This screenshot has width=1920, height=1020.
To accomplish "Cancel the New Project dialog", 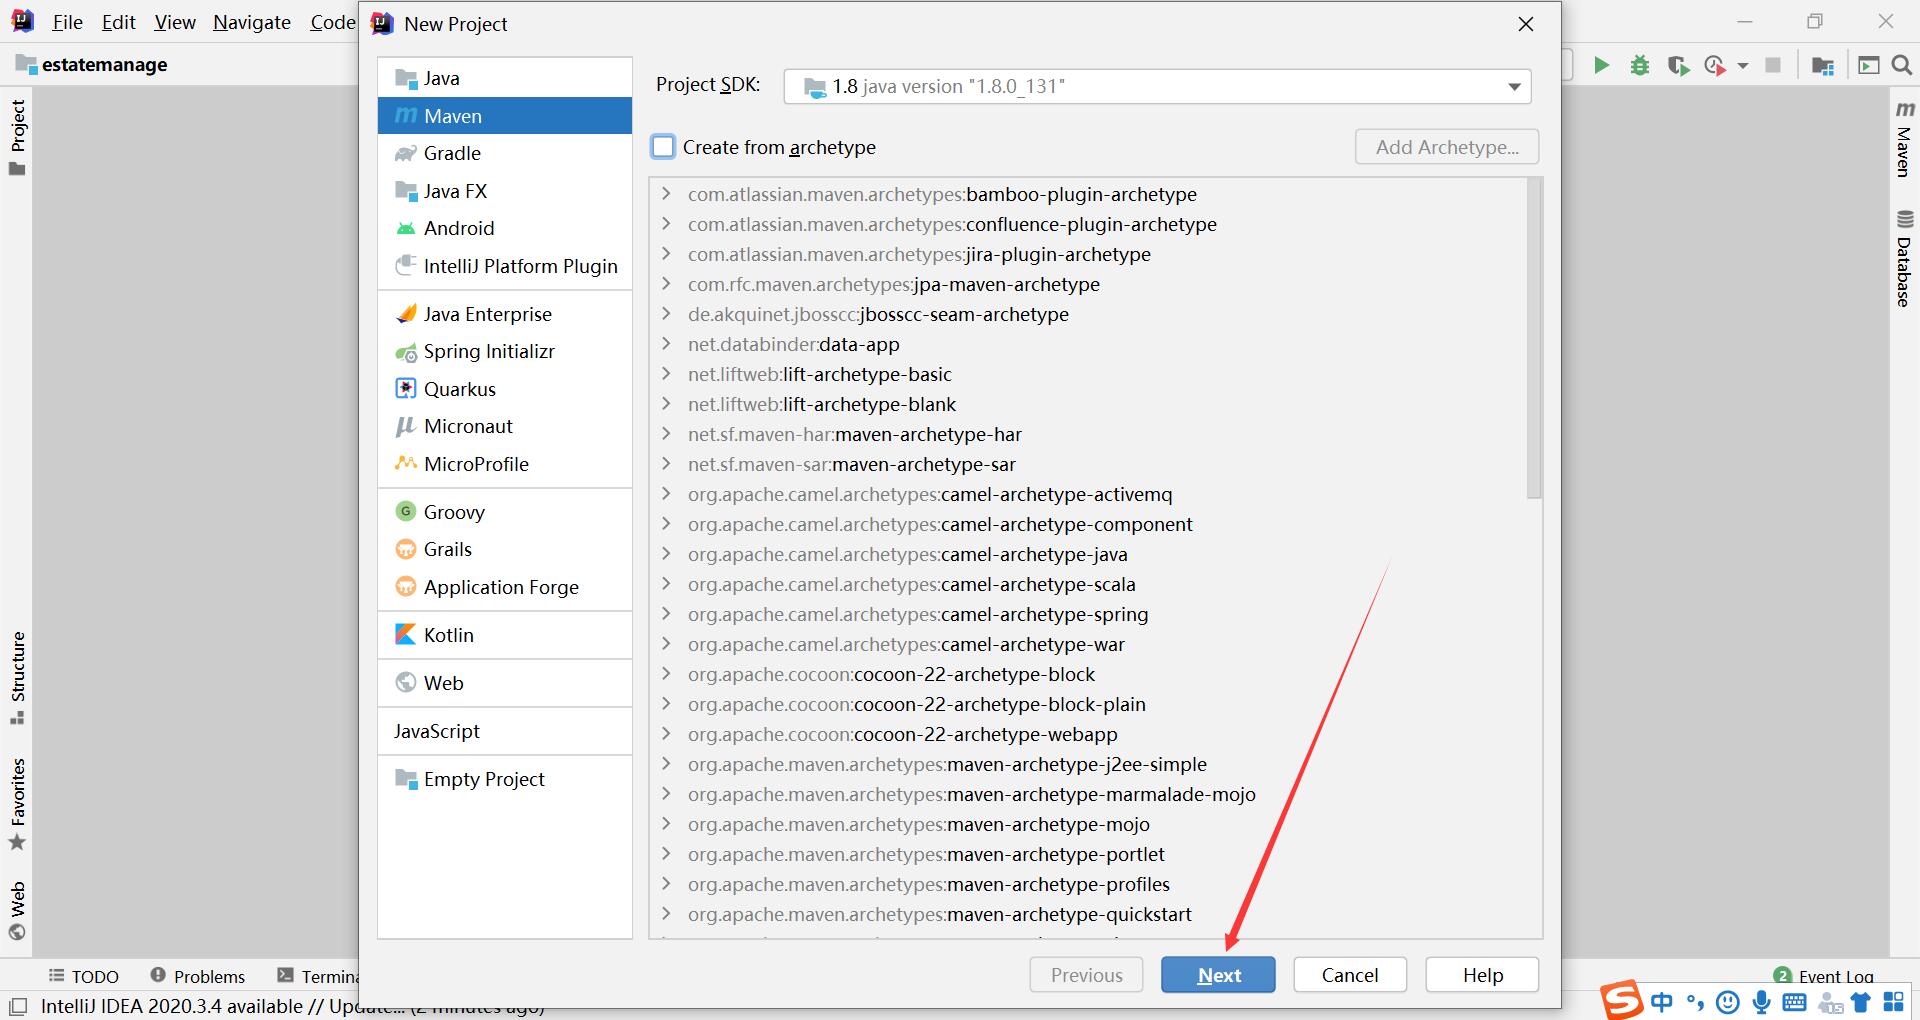I will tap(1350, 975).
